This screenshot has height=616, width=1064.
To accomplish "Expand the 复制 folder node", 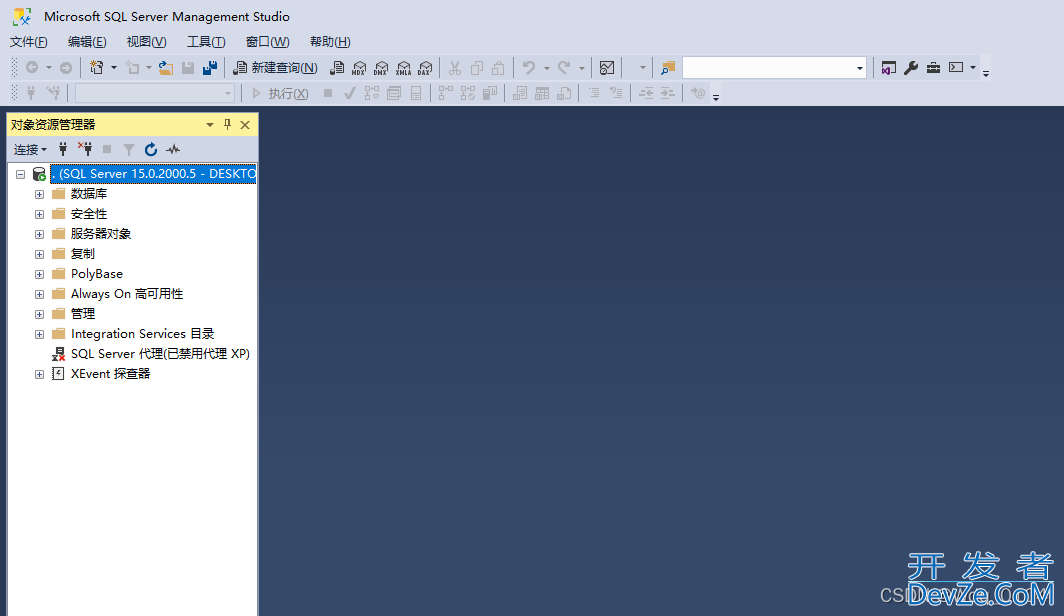I will tap(39, 254).
